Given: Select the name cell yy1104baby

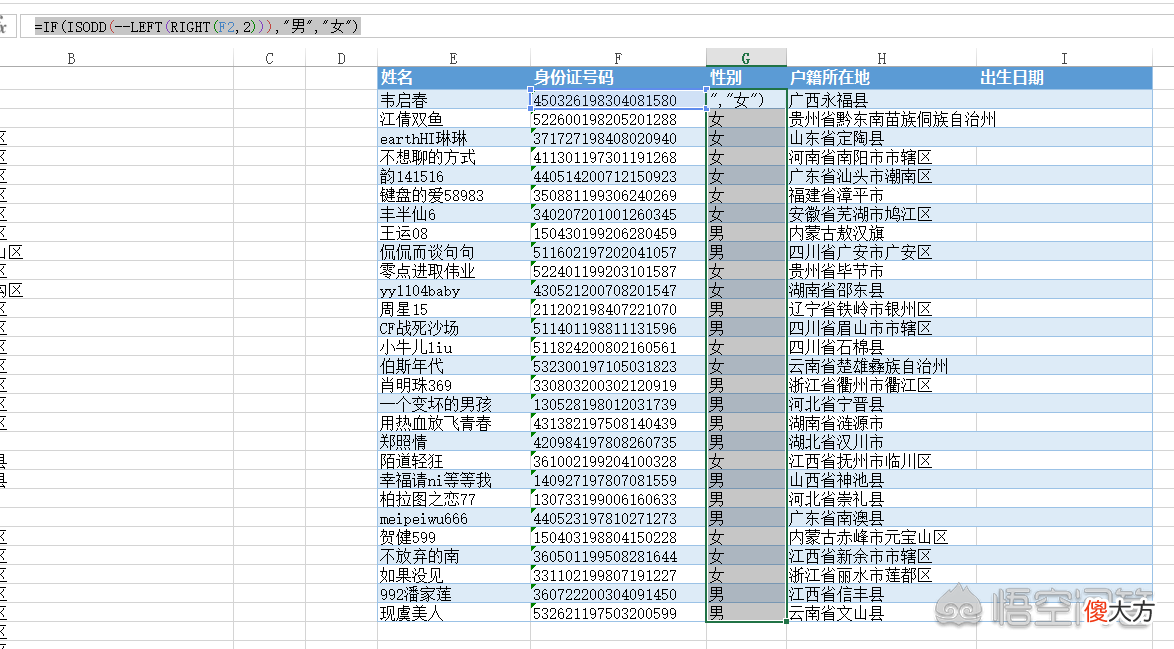Looking at the screenshot, I should (x=454, y=290).
